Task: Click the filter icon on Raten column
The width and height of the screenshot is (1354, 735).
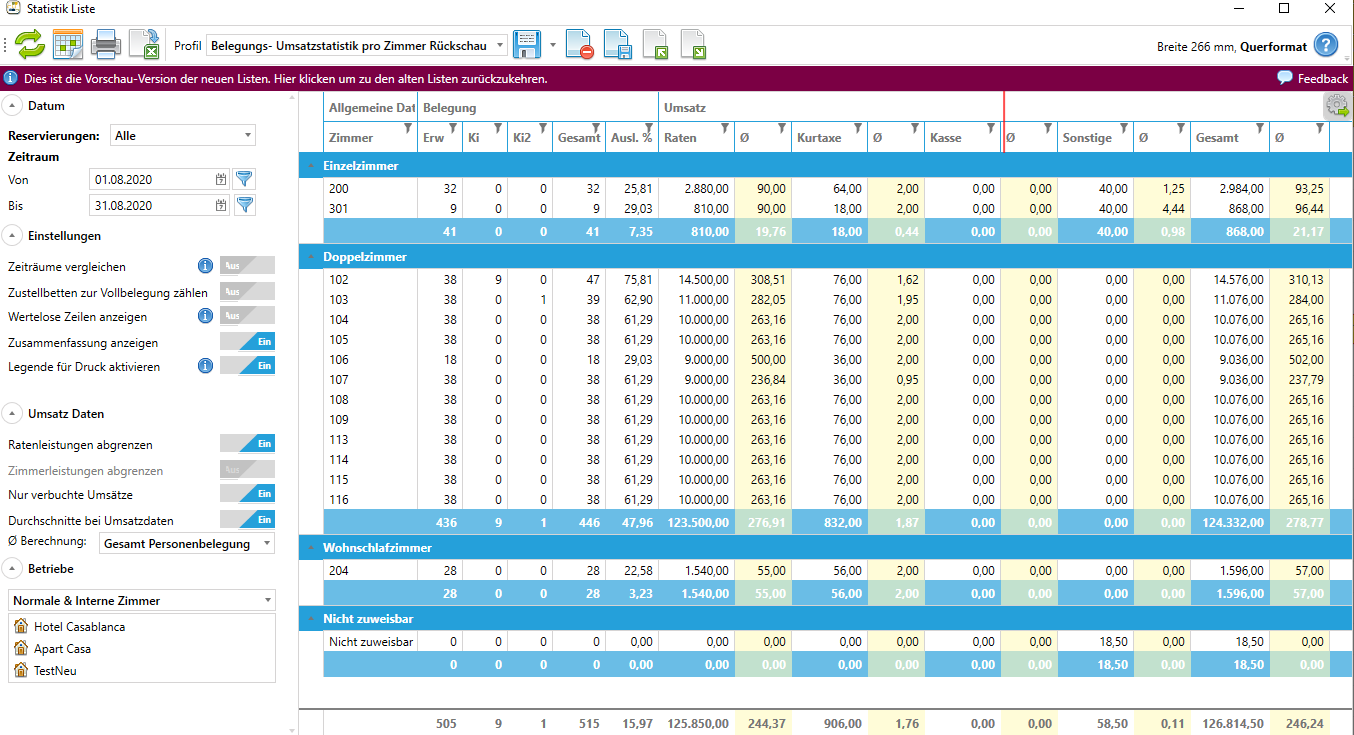Action: coord(726,127)
